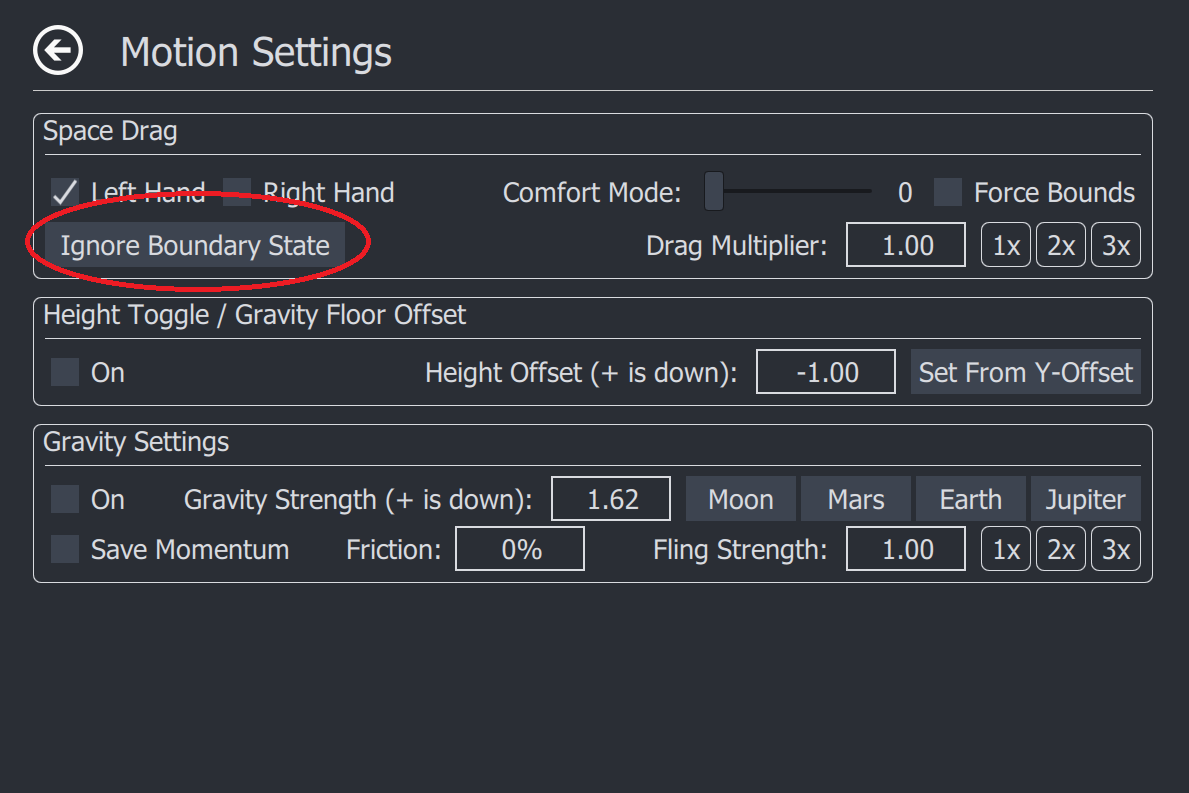Toggle the Left Hand checkbox
Viewport: 1189px width, 793px height.
click(64, 193)
